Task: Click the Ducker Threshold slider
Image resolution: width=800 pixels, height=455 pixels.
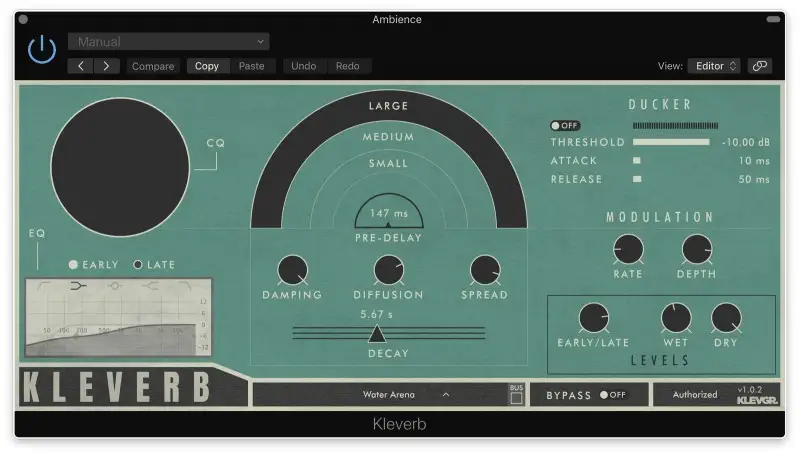Action: [x=671, y=142]
